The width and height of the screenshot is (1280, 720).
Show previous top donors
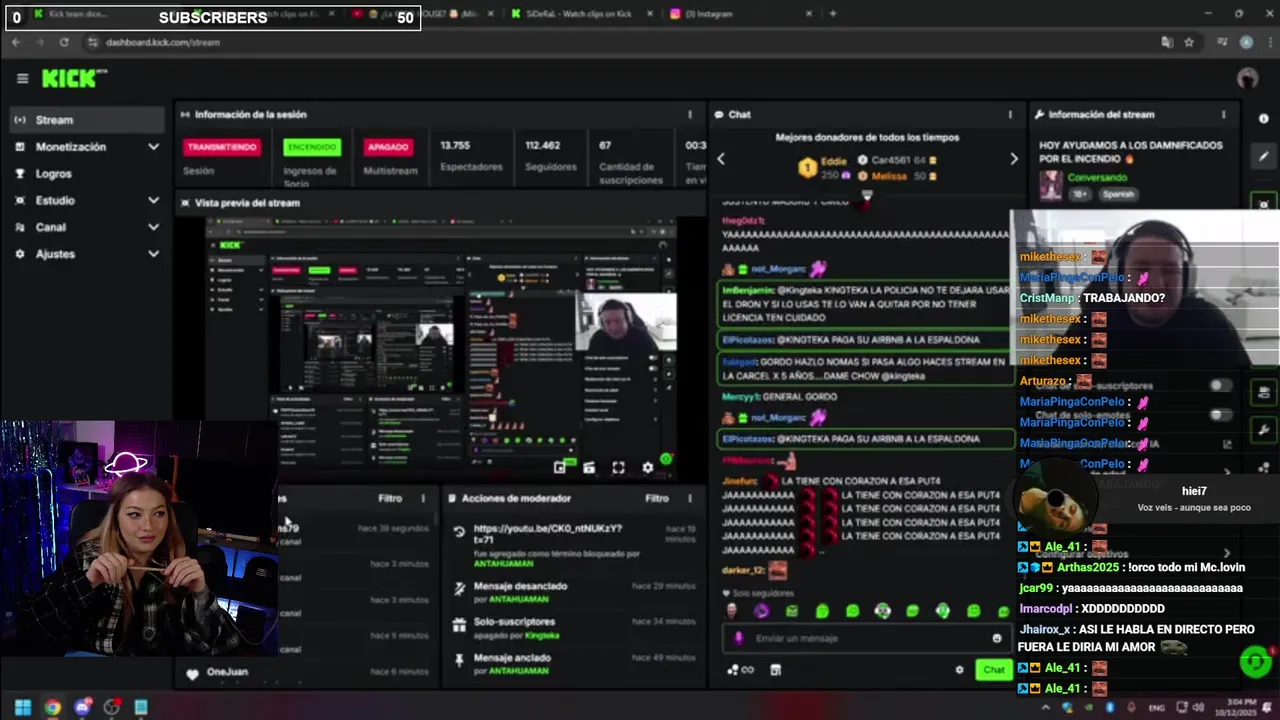click(x=721, y=159)
